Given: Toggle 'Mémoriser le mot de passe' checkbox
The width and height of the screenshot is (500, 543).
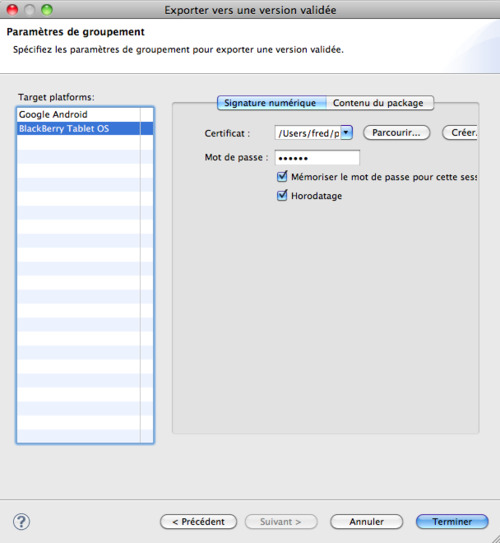Looking at the screenshot, I should (x=282, y=177).
